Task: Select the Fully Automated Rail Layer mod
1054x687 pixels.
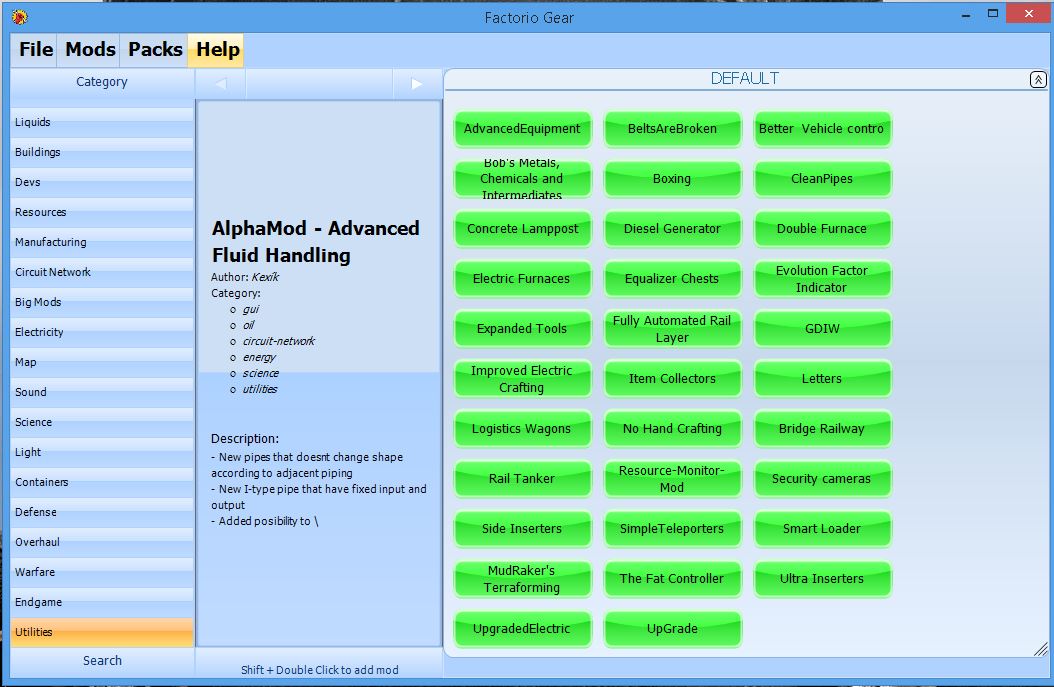Action: click(672, 329)
